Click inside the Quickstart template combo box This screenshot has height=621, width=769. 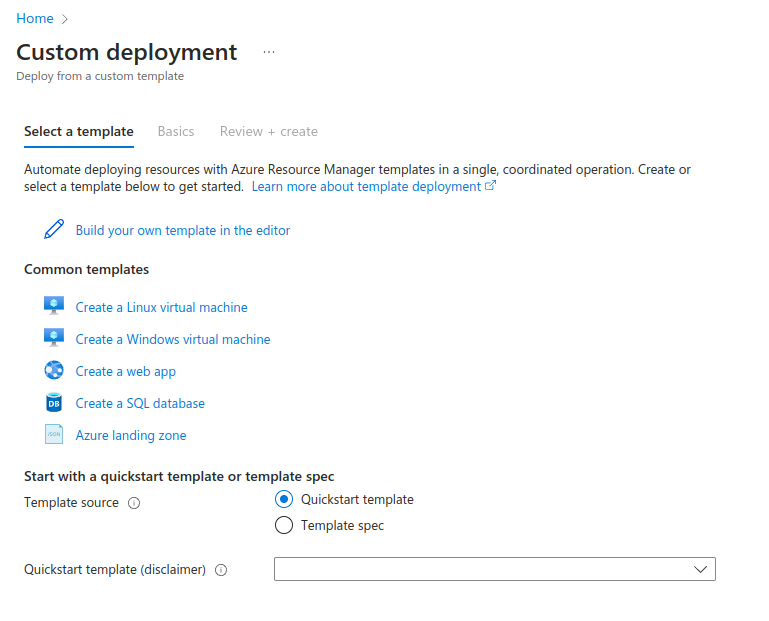coord(495,569)
